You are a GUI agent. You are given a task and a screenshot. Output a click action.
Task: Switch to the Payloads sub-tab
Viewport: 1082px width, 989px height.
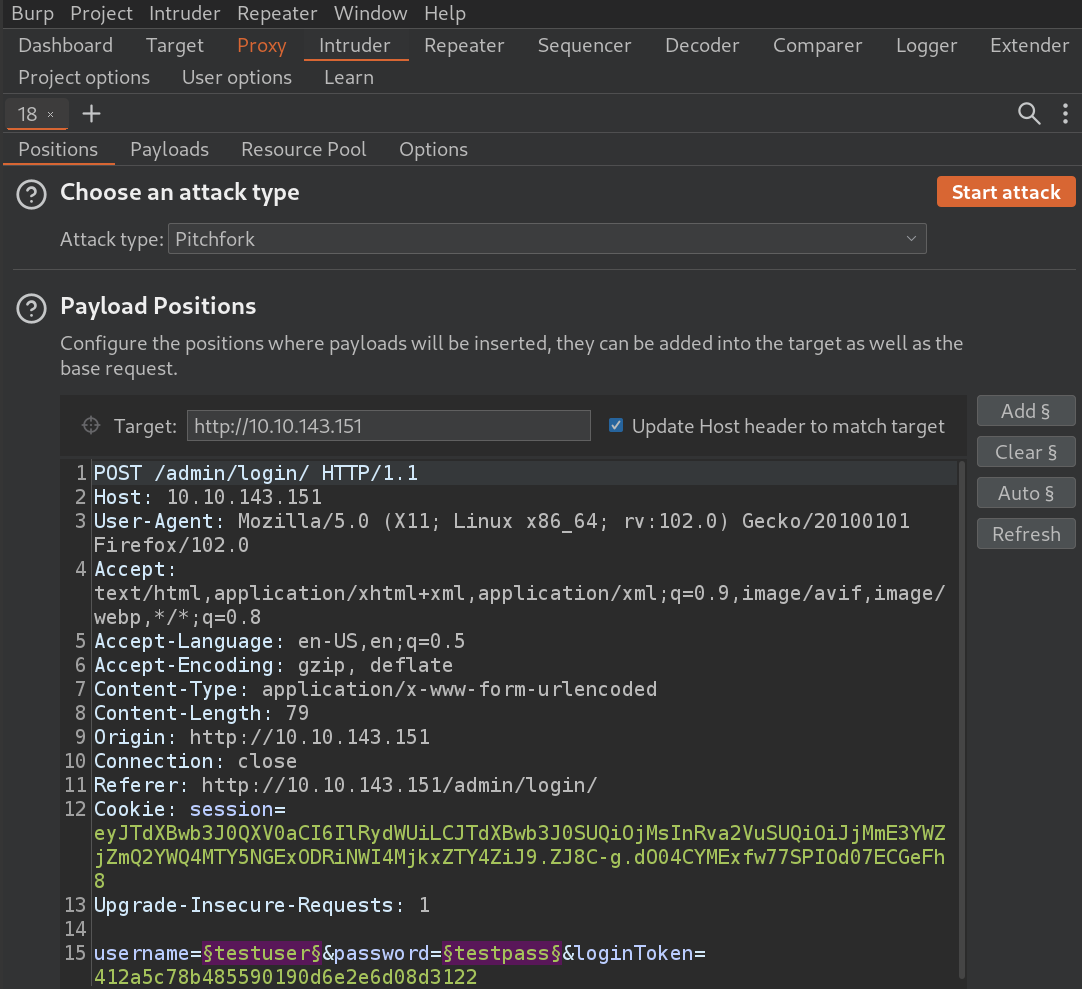click(169, 150)
